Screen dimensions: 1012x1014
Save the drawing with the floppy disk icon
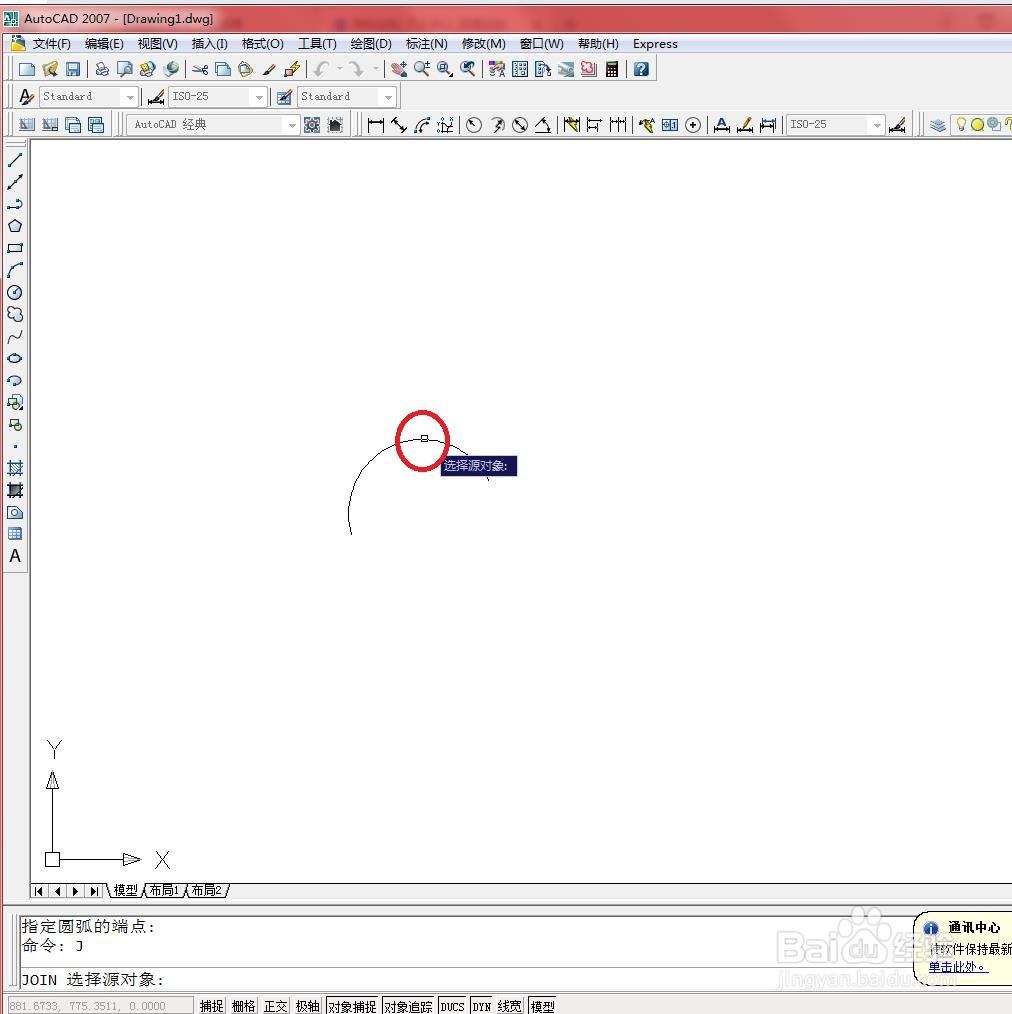pos(73,69)
